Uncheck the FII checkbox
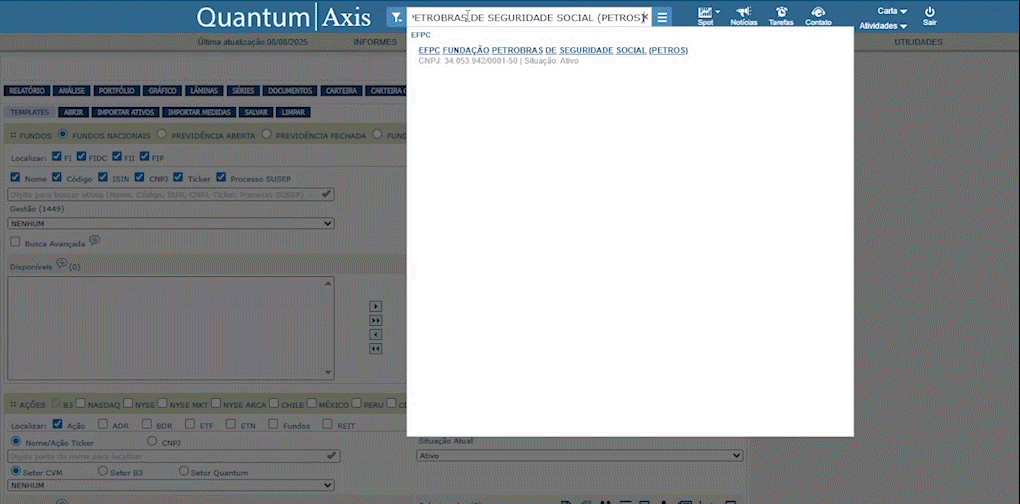 coord(116,156)
